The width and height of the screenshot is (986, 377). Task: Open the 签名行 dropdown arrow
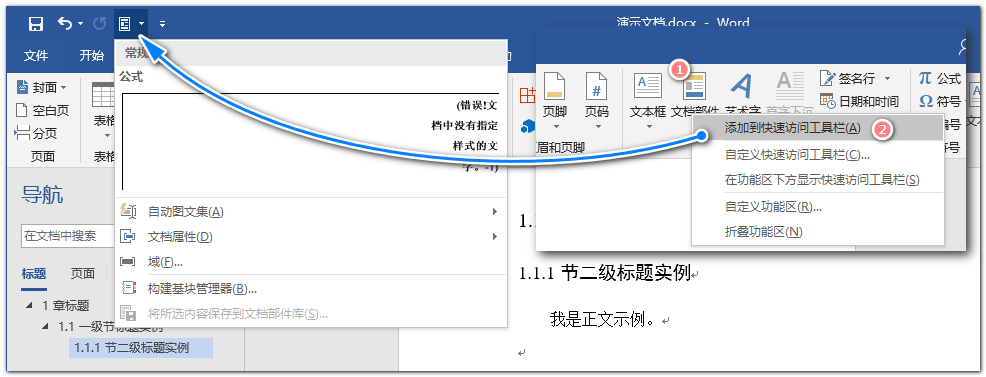point(887,79)
